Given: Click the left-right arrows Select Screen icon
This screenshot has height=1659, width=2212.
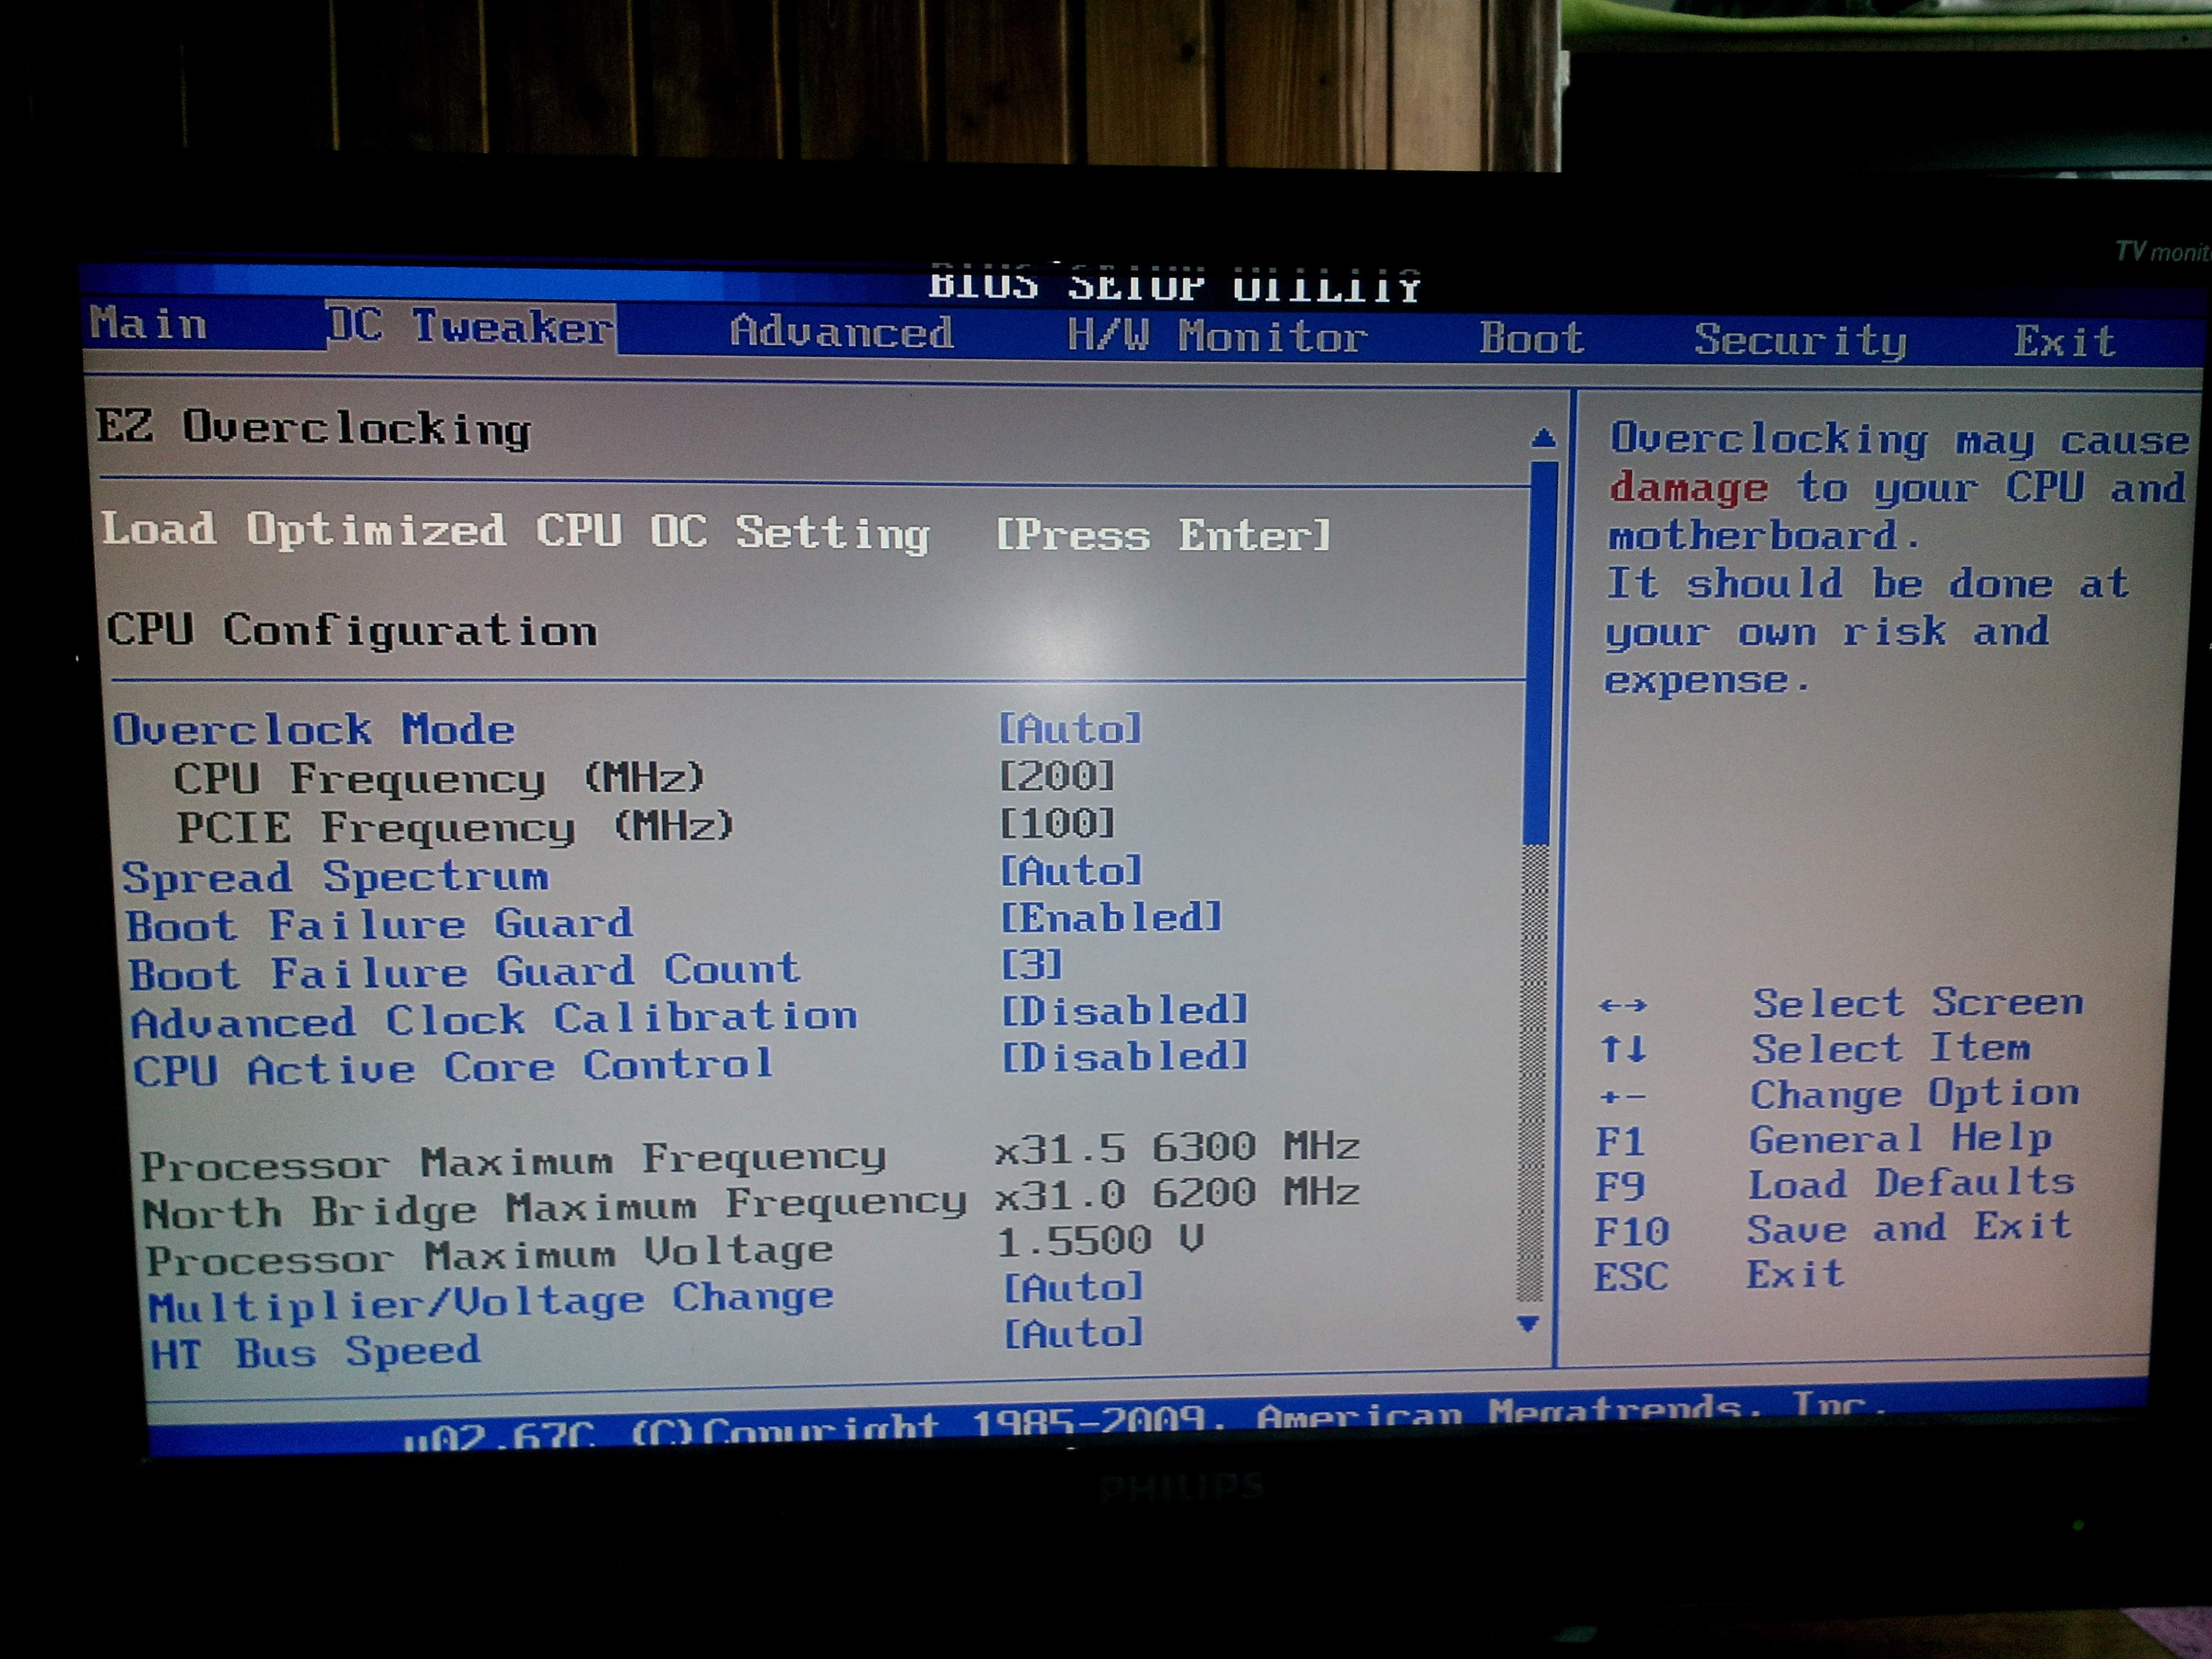Looking at the screenshot, I should pyautogui.click(x=1622, y=1005).
